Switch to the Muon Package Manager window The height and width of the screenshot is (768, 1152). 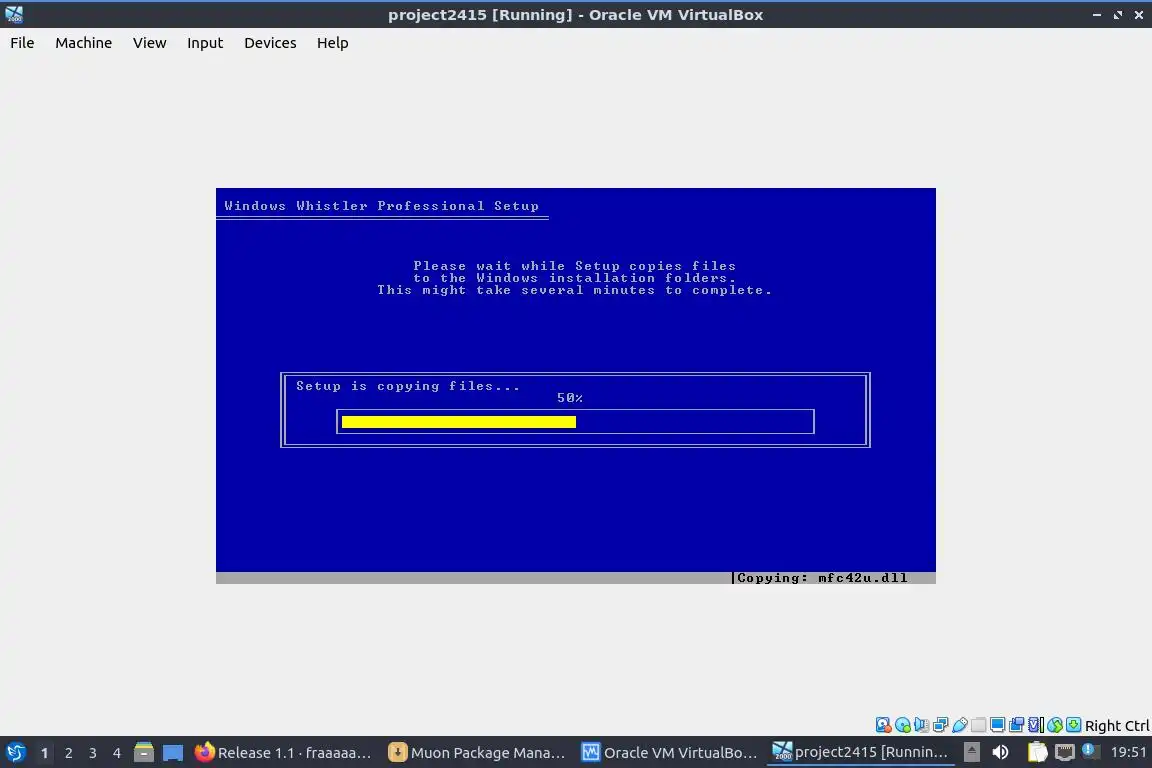coord(478,752)
